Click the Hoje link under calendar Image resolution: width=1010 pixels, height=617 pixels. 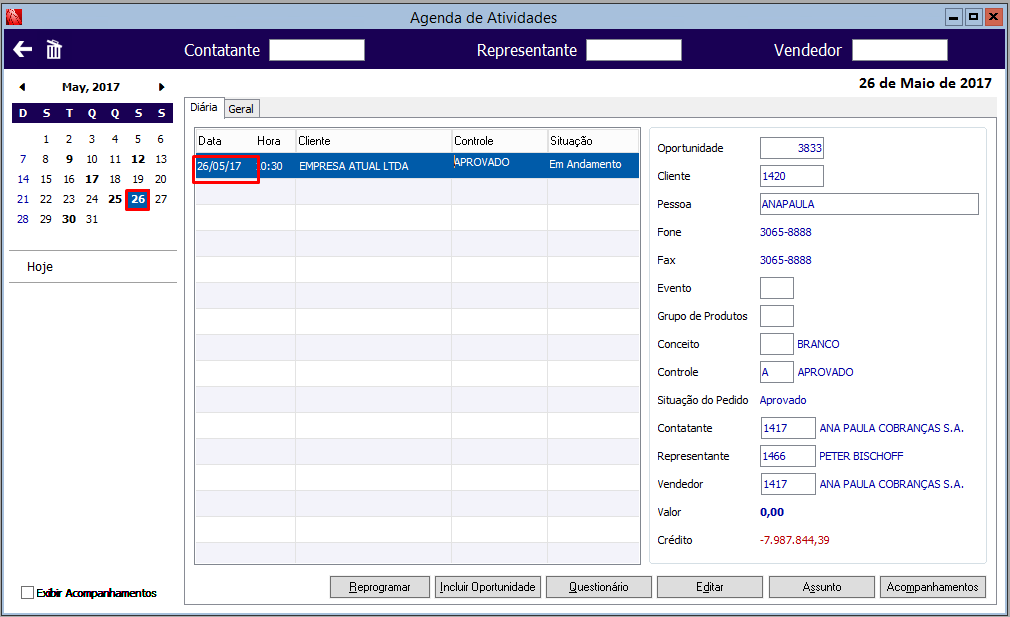[40, 267]
